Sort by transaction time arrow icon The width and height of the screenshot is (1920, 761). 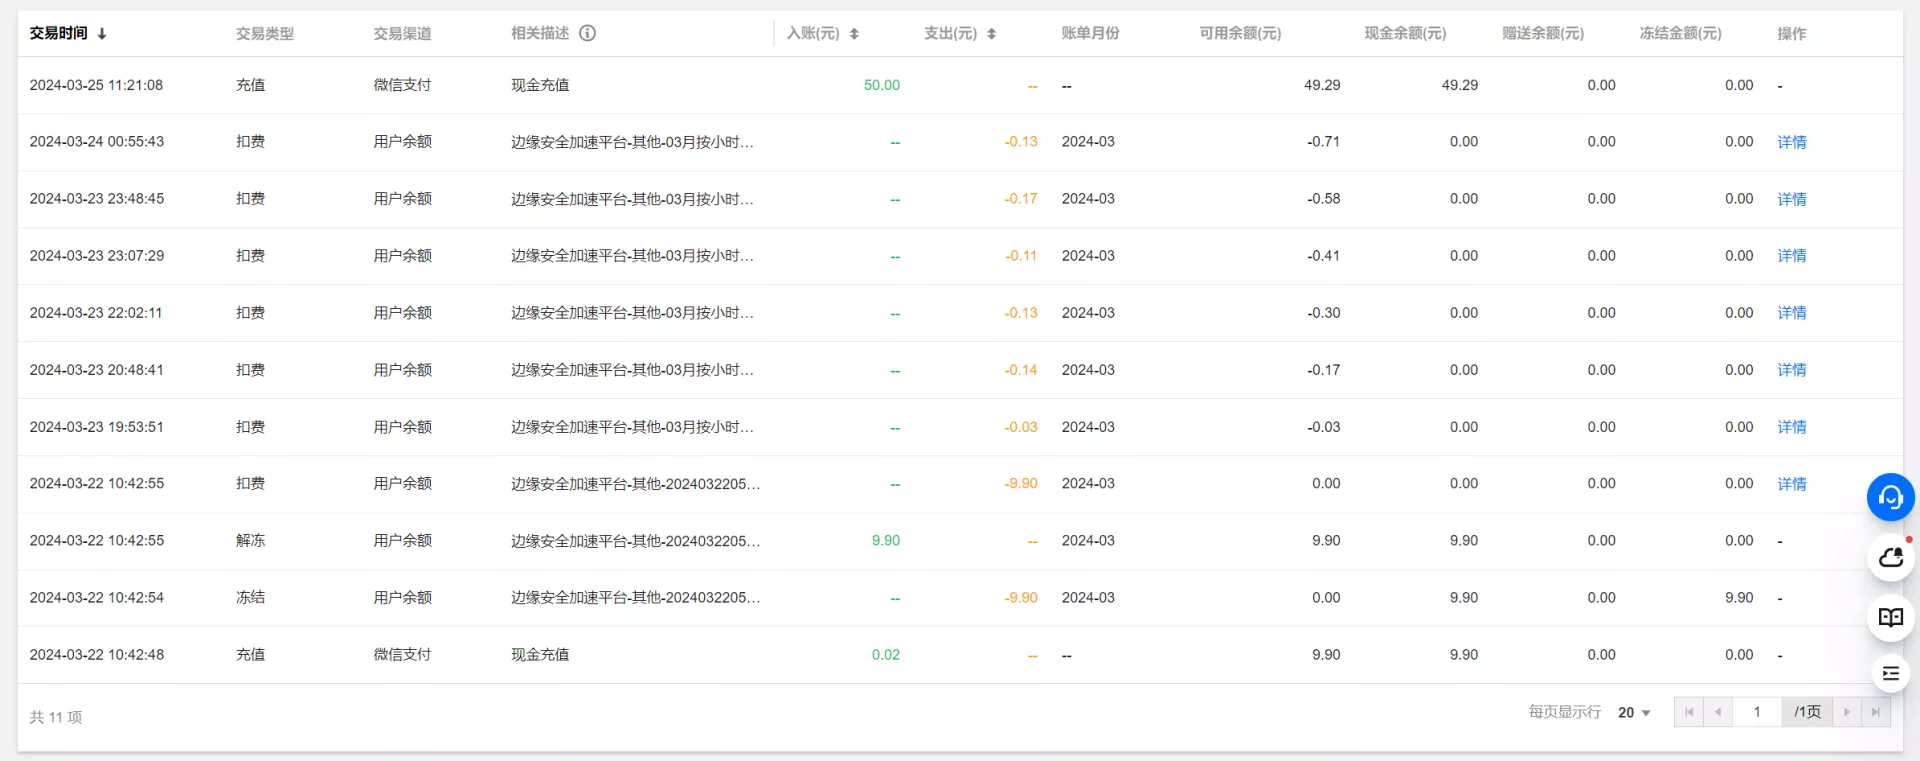click(102, 34)
